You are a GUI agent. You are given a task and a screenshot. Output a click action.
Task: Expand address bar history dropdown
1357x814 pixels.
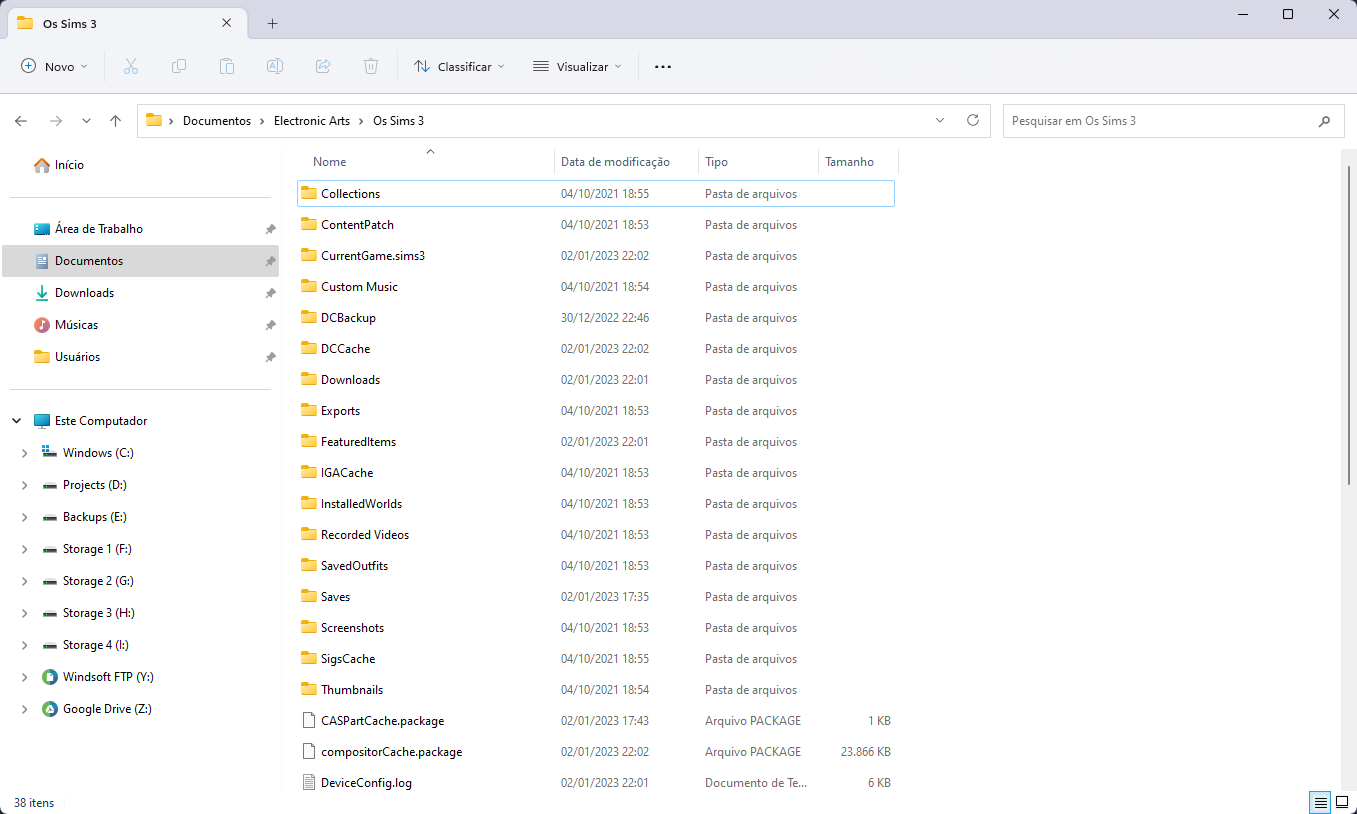[x=940, y=120]
